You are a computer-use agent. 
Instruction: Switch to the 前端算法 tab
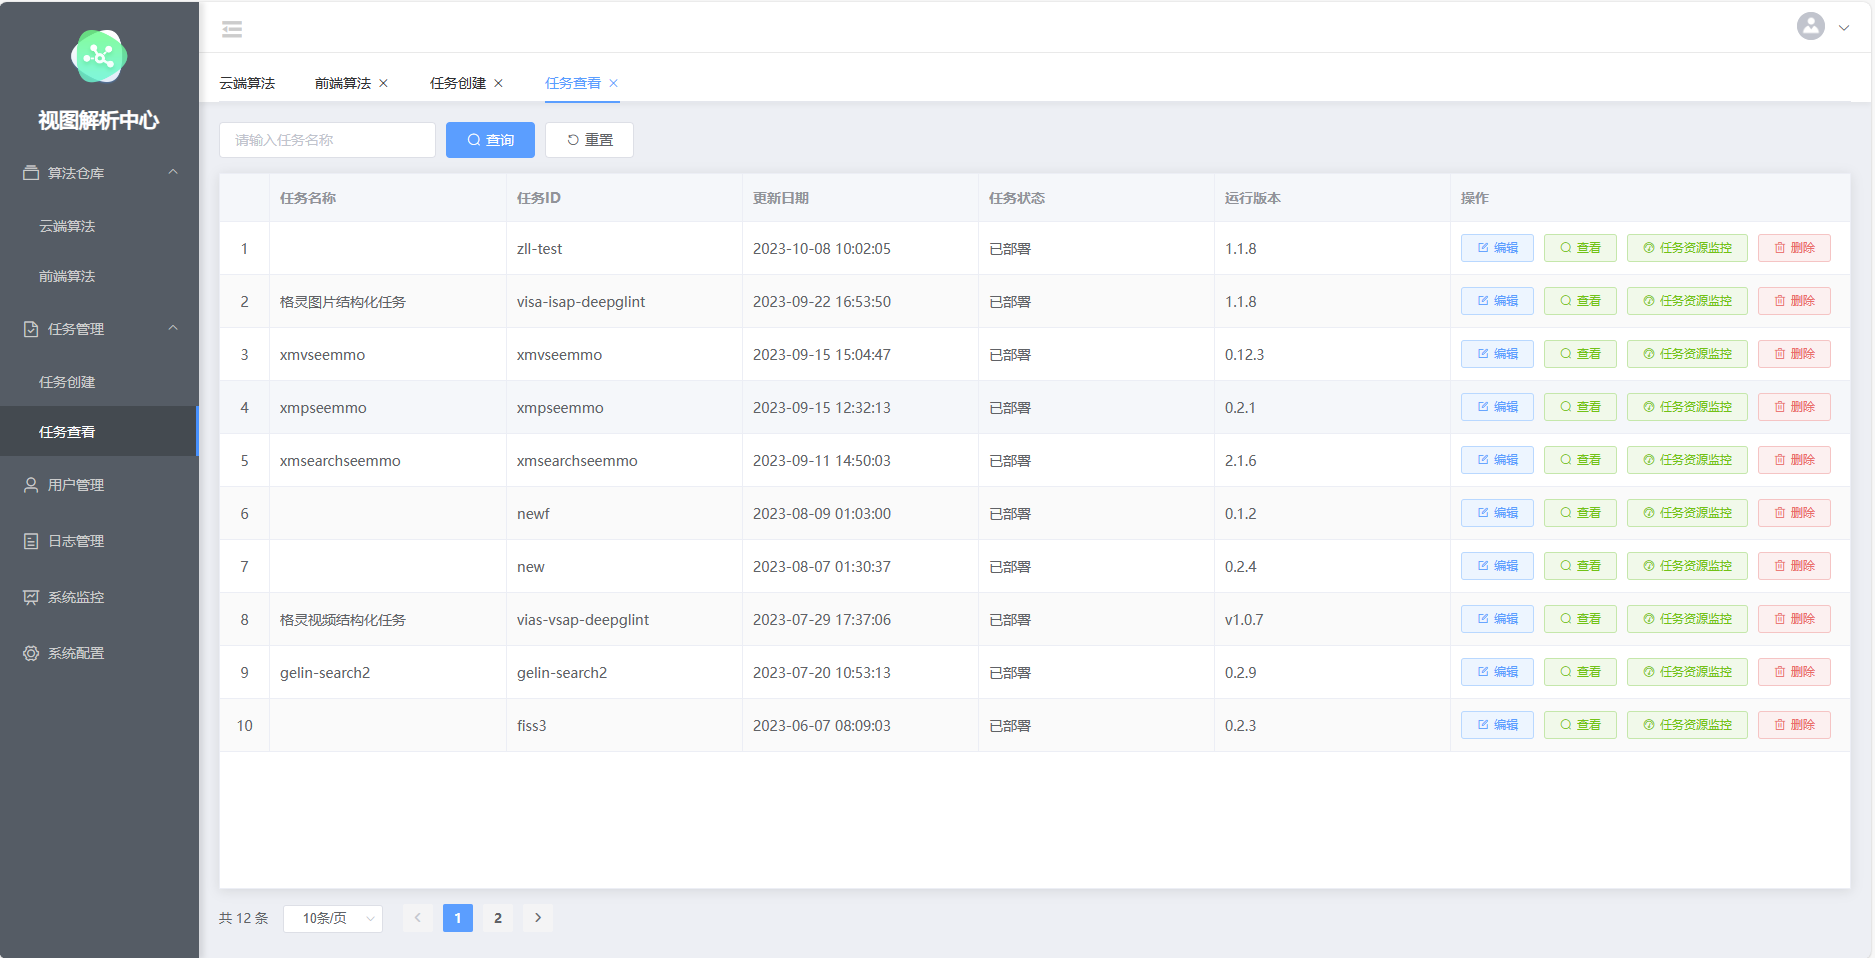click(342, 83)
